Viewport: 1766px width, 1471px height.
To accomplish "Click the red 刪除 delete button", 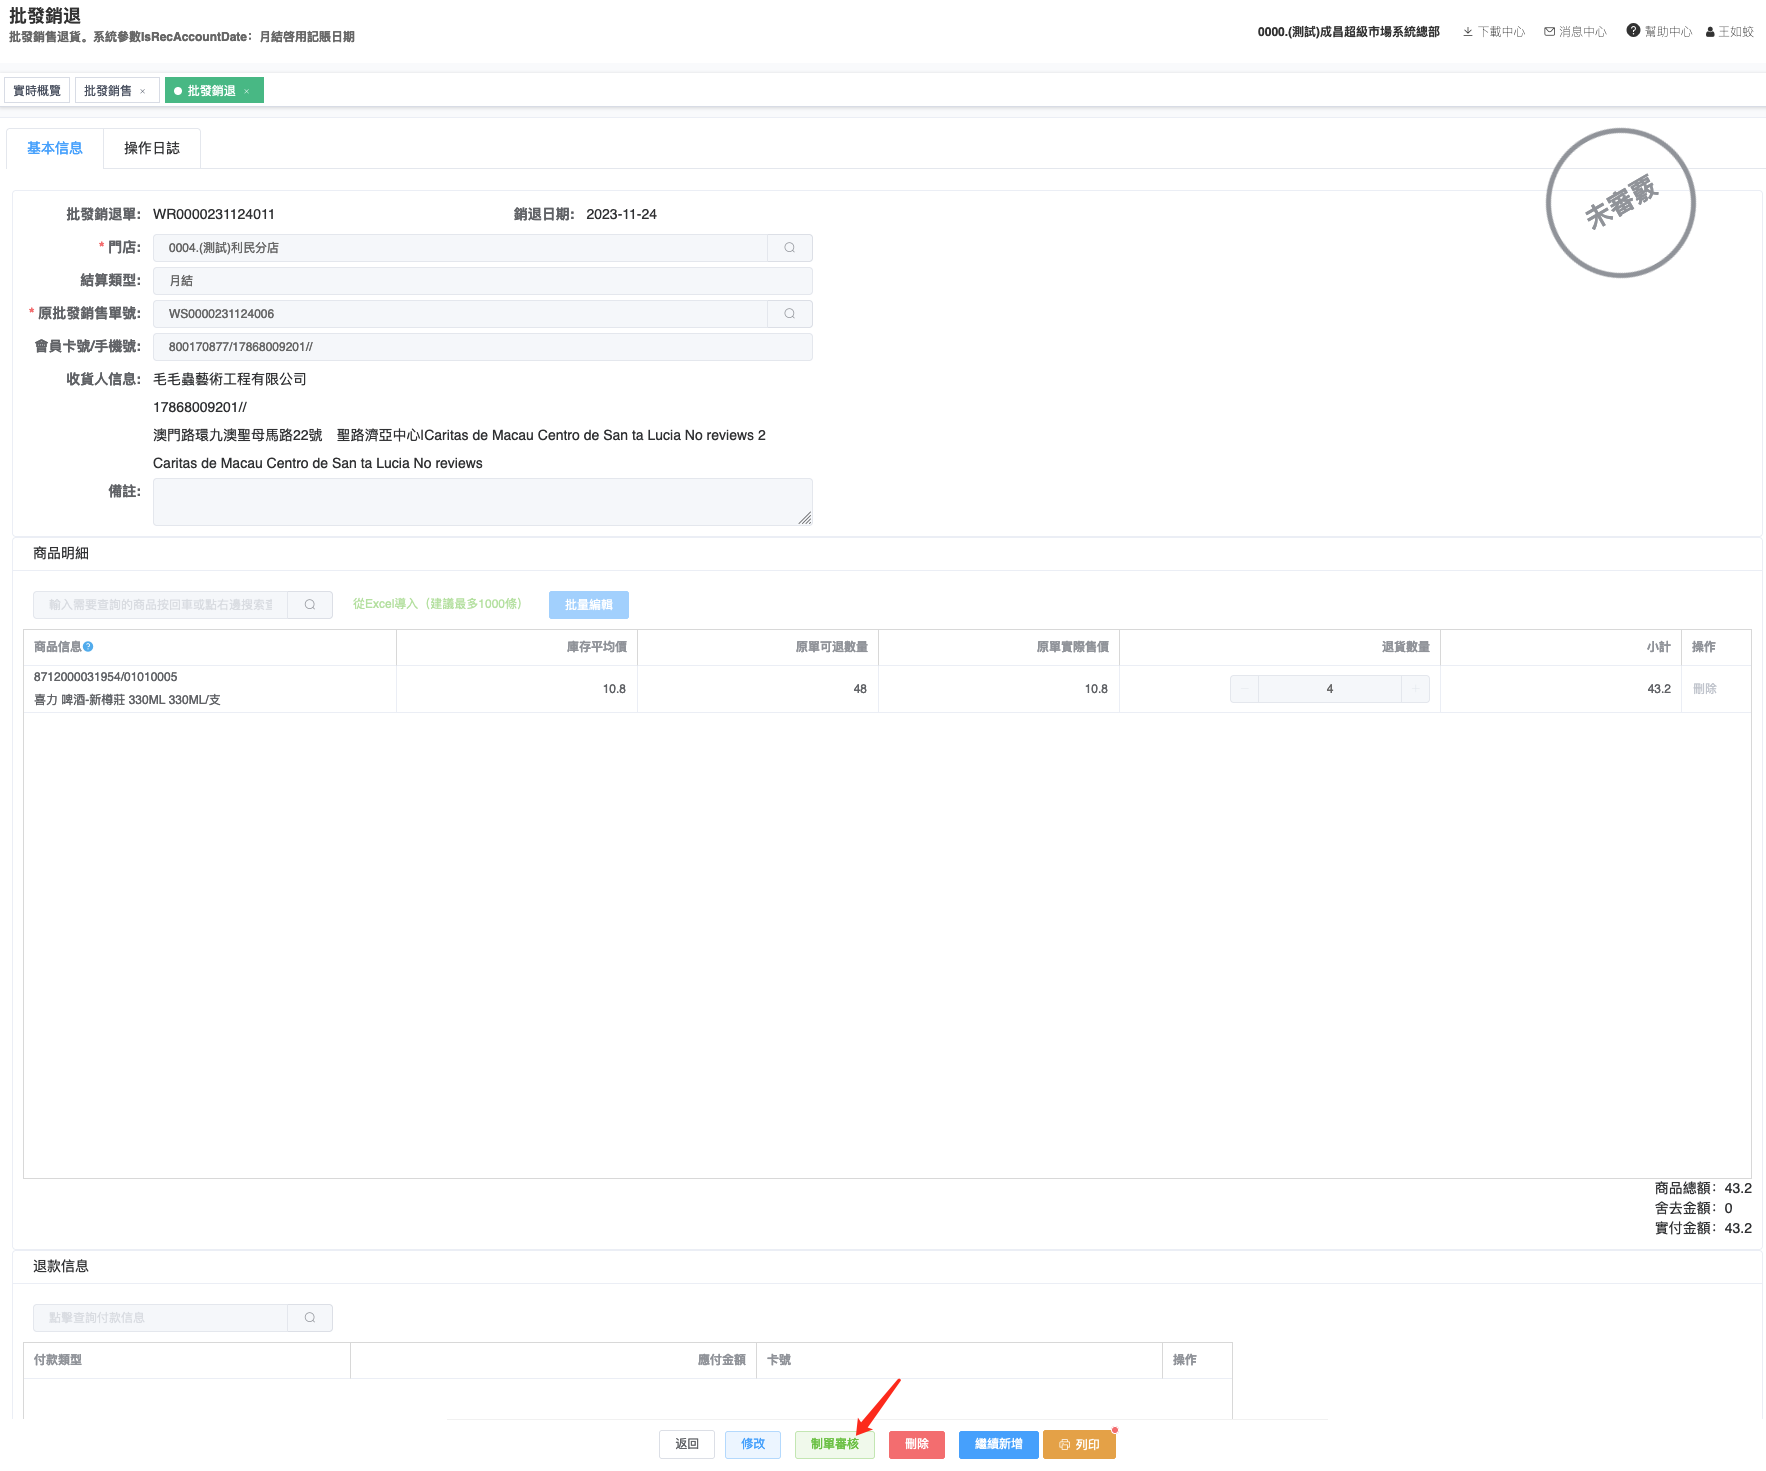I will [x=916, y=1444].
